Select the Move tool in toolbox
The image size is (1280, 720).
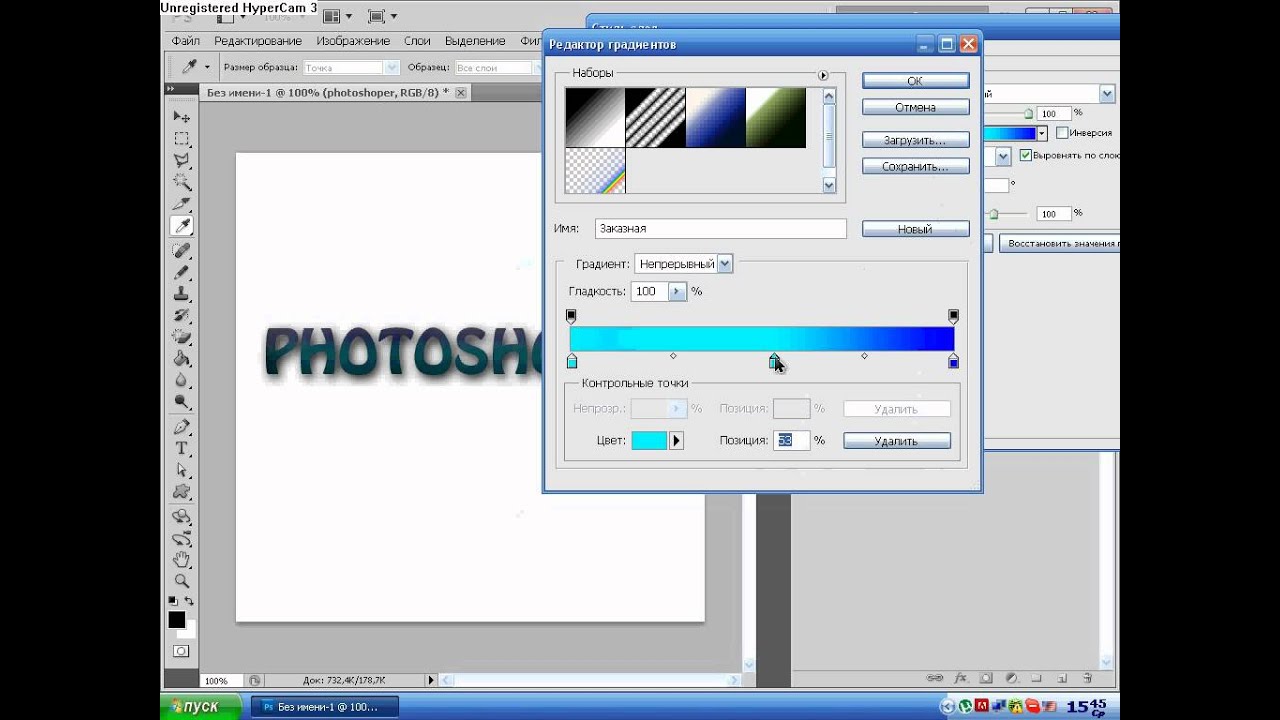(x=181, y=117)
